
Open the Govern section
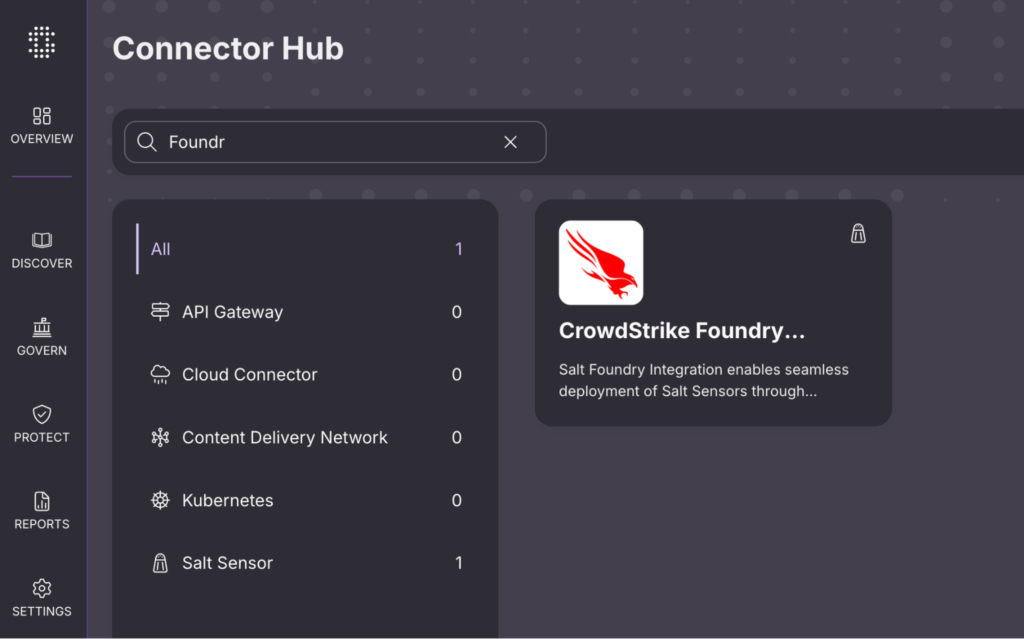(42, 337)
